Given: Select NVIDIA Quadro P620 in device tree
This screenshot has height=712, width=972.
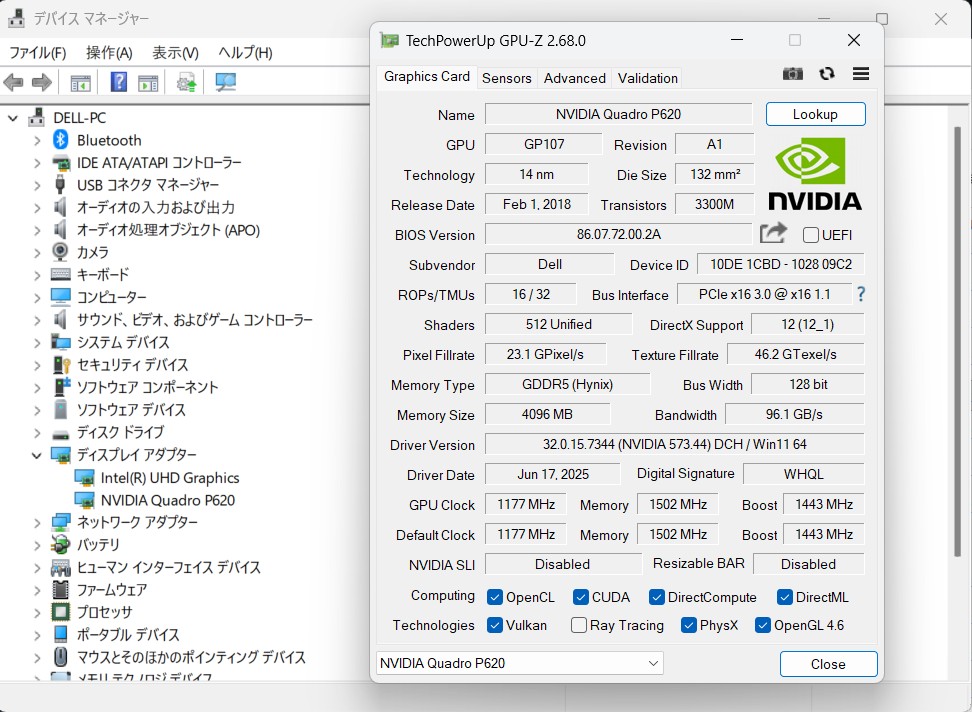Looking at the screenshot, I should click(x=167, y=500).
